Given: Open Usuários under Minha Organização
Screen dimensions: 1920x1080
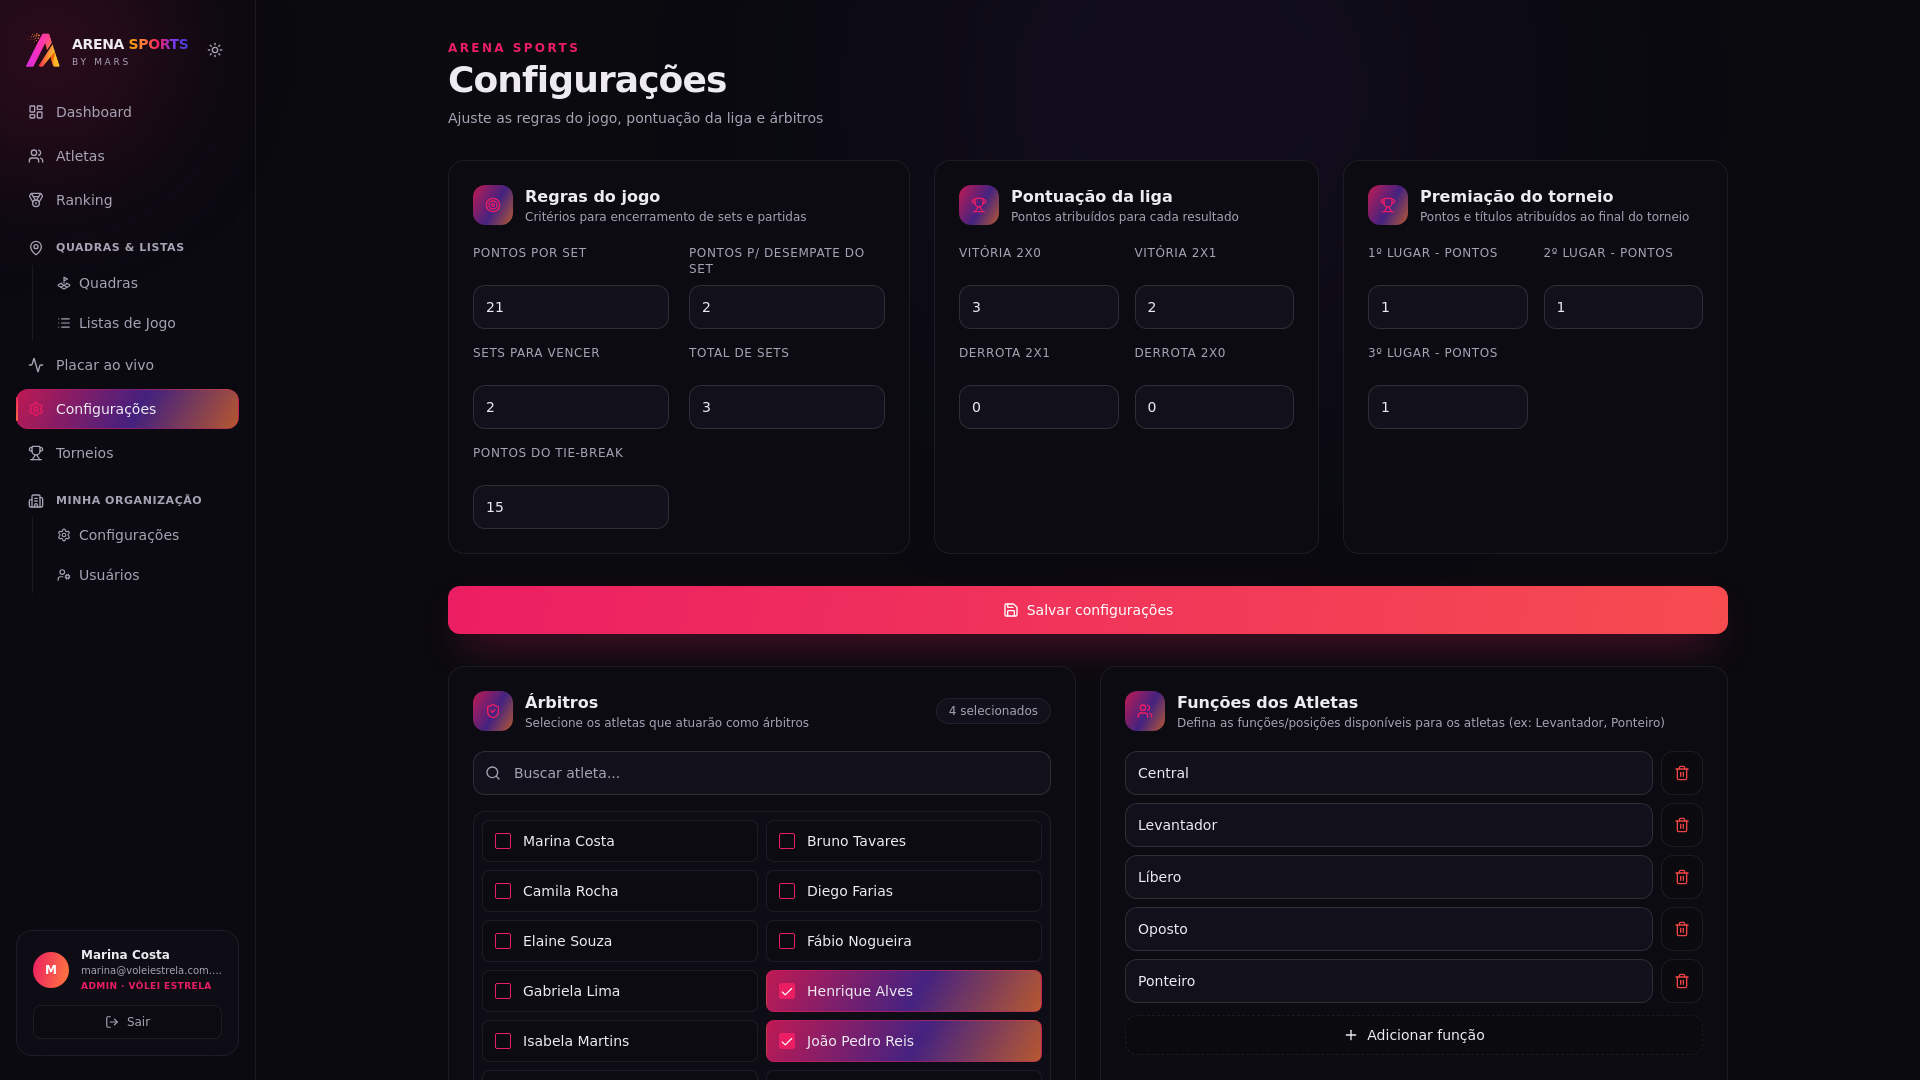Looking at the screenshot, I should click(x=144, y=575).
